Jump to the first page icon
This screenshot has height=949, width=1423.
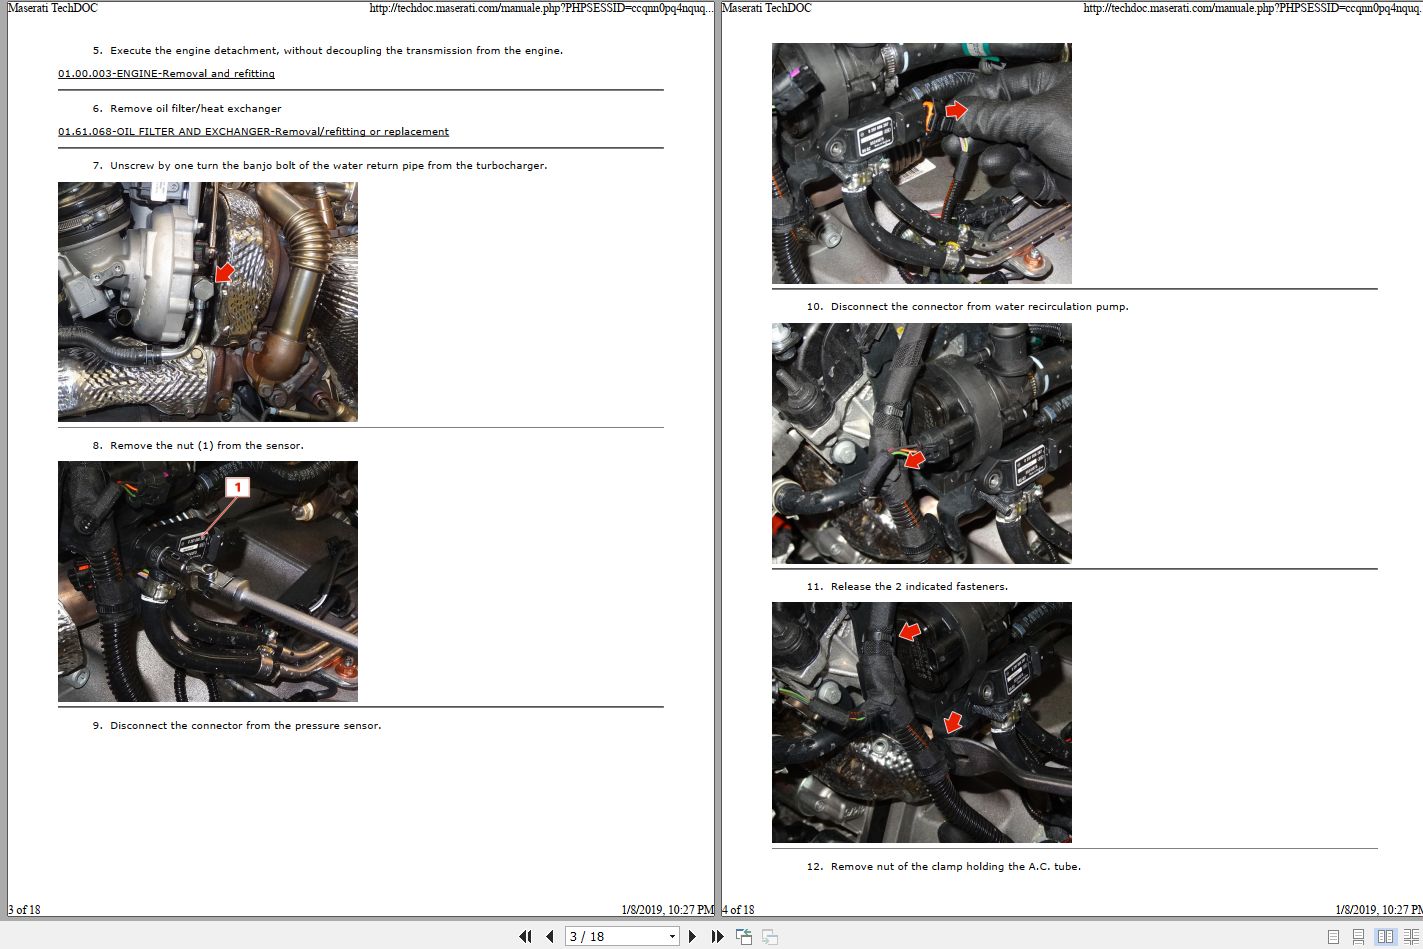coord(526,937)
